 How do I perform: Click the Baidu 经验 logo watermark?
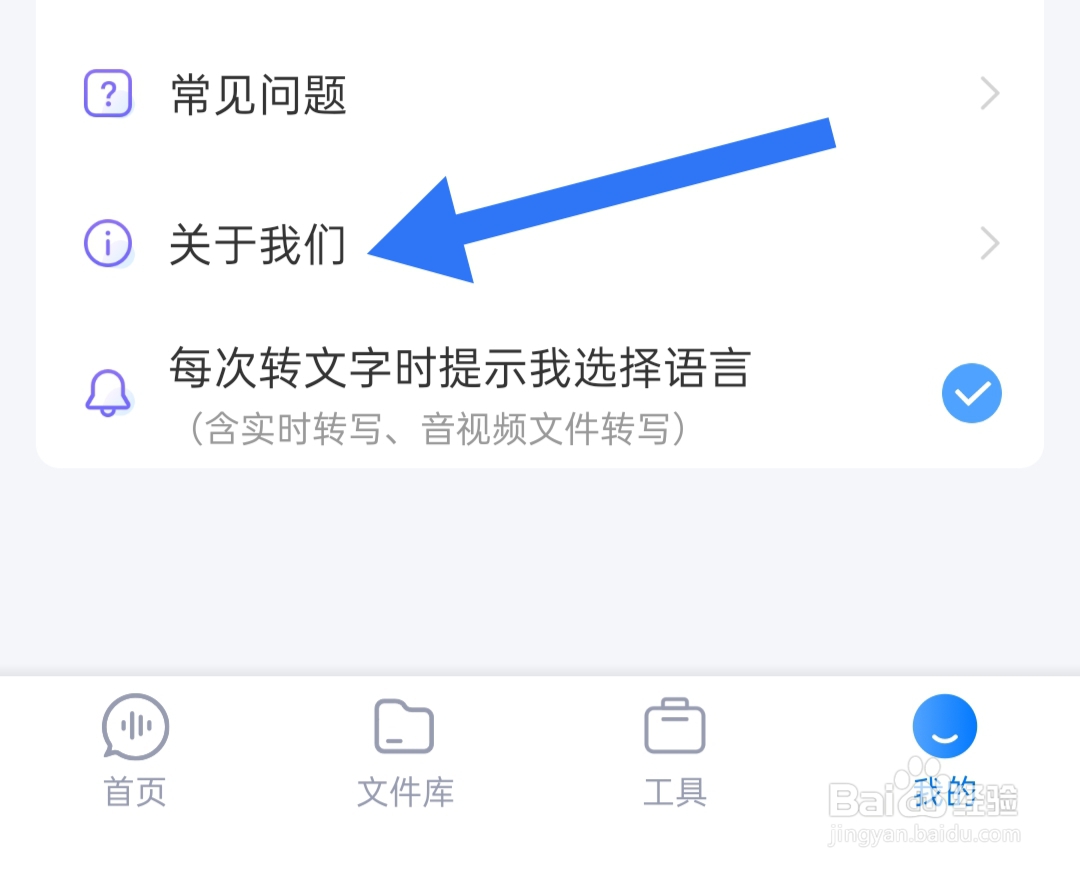923,799
